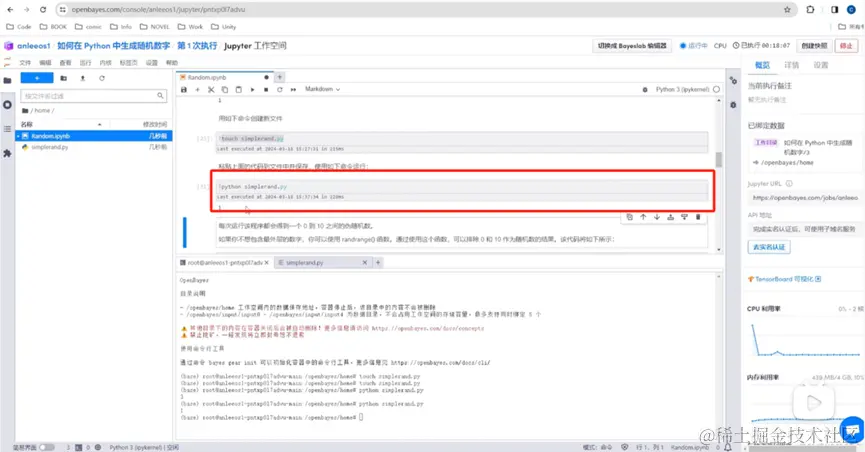
Task: Open the anleeos1 breadcrumb link
Action: pyautogui.click(x=34, y=46)
